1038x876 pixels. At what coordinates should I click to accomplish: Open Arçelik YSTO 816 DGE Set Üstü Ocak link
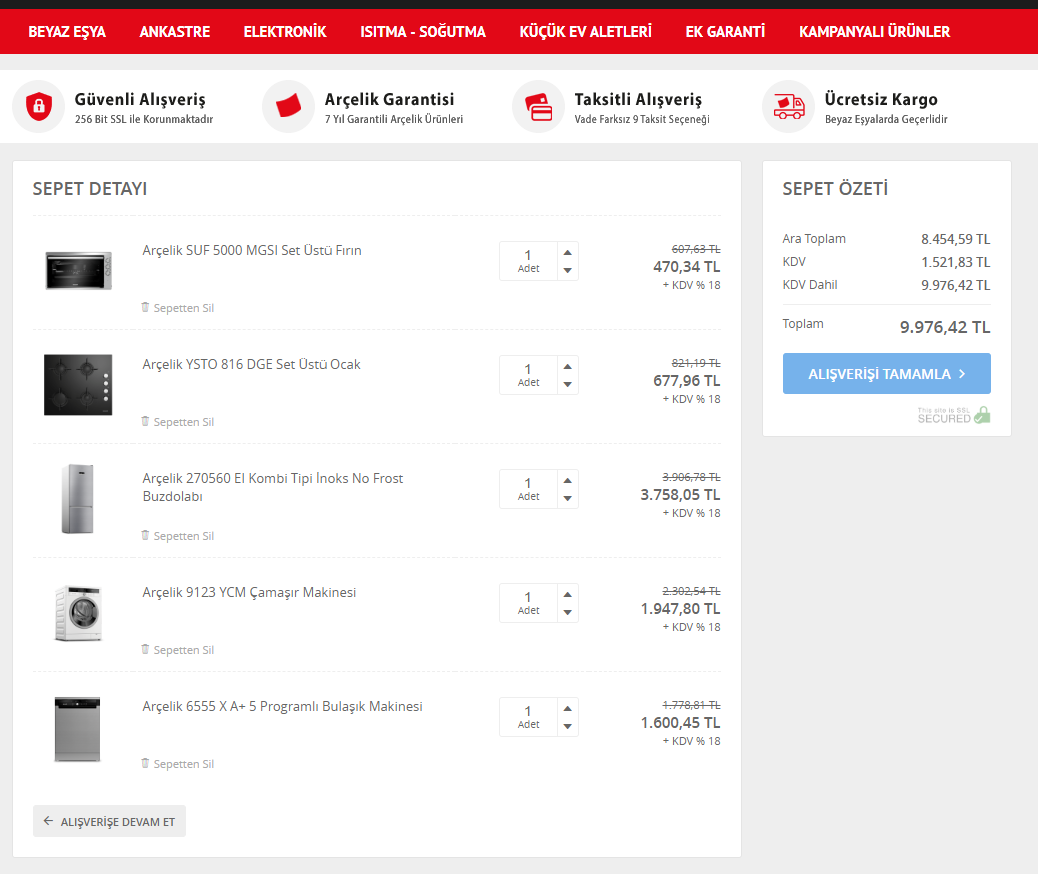(252, 364)
